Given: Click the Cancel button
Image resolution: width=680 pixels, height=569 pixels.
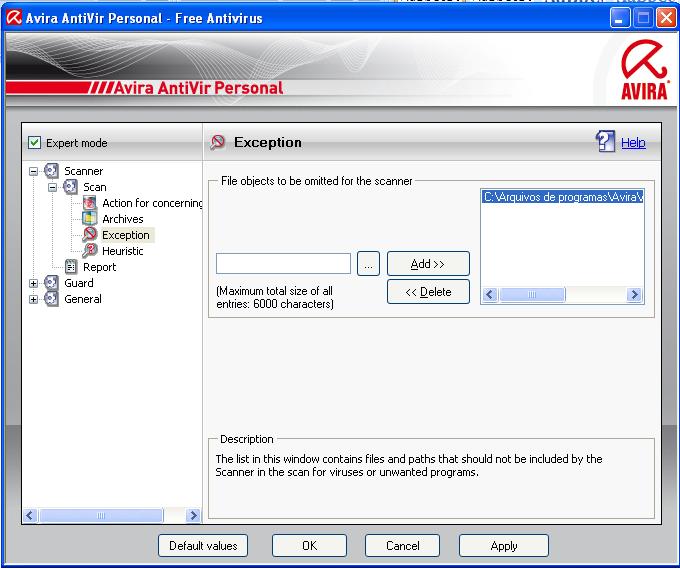Looking at the screenshot, I should (402, 546).
